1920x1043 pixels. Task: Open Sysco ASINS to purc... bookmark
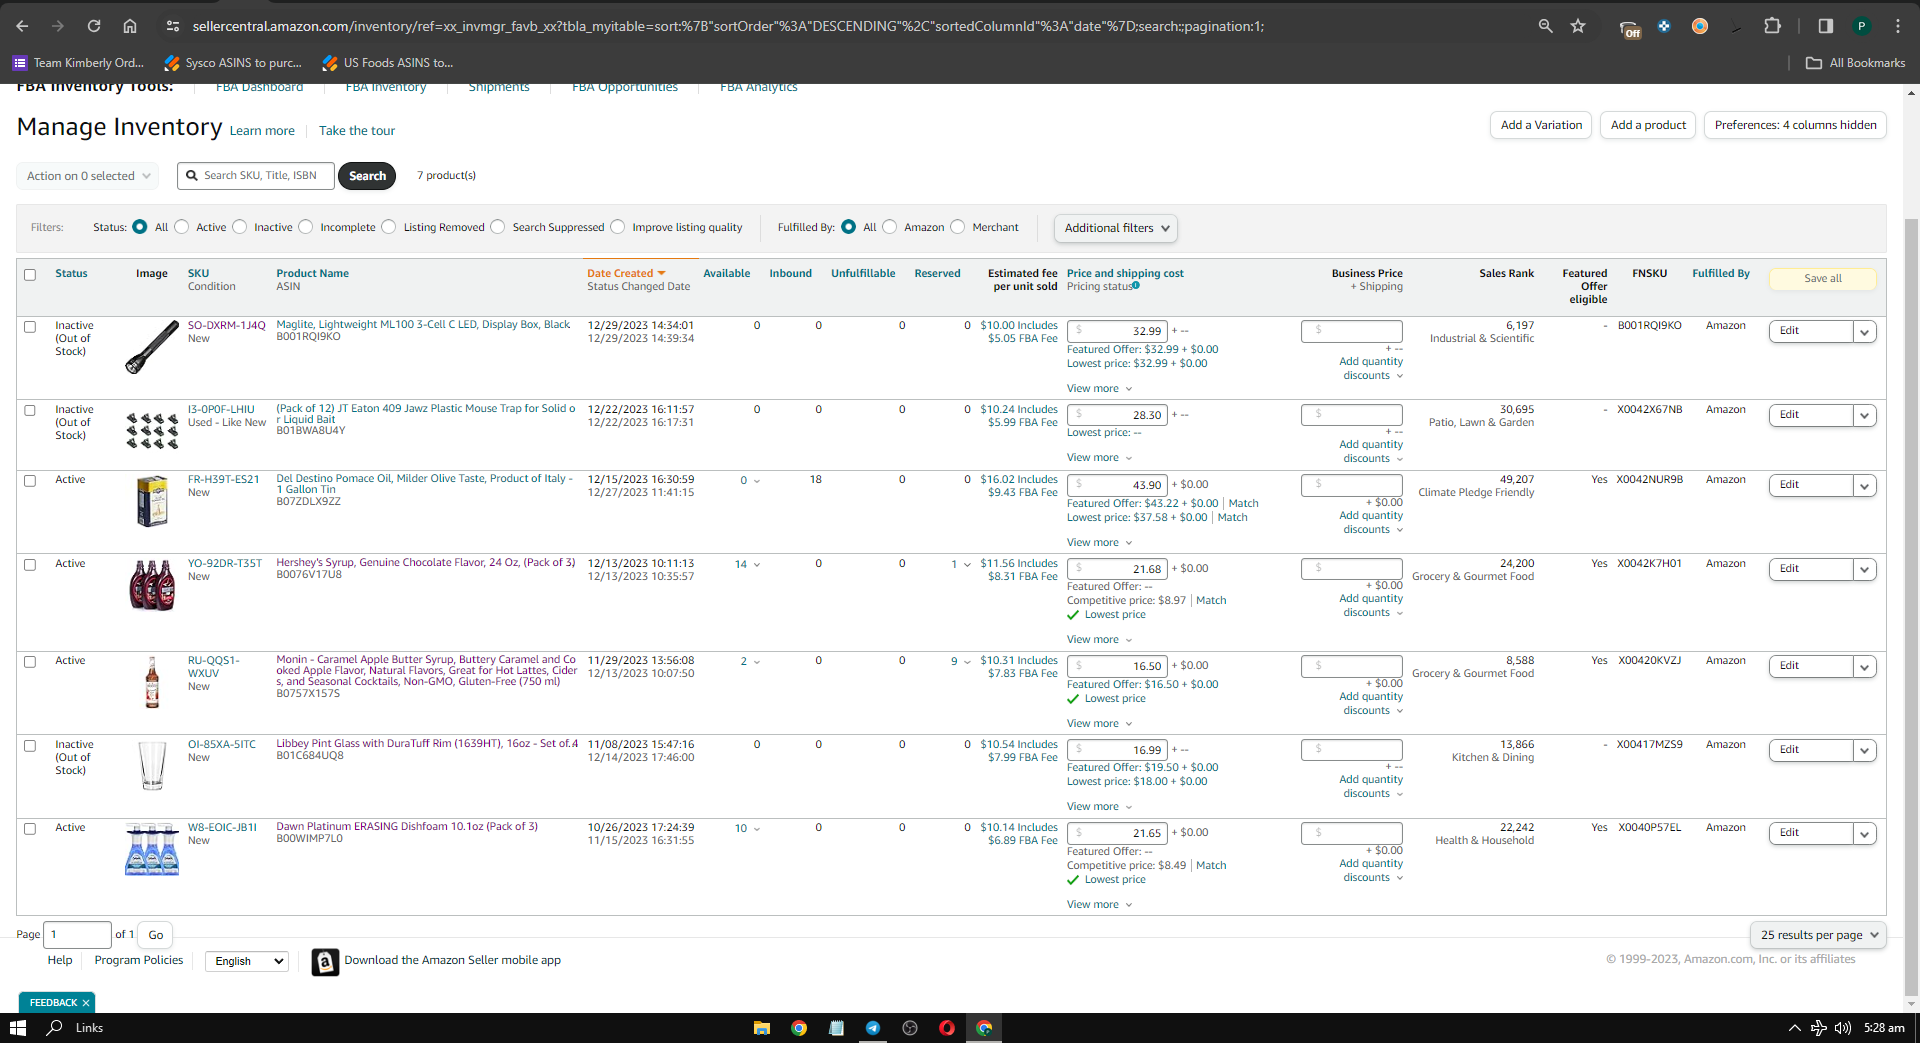(233, 63)
